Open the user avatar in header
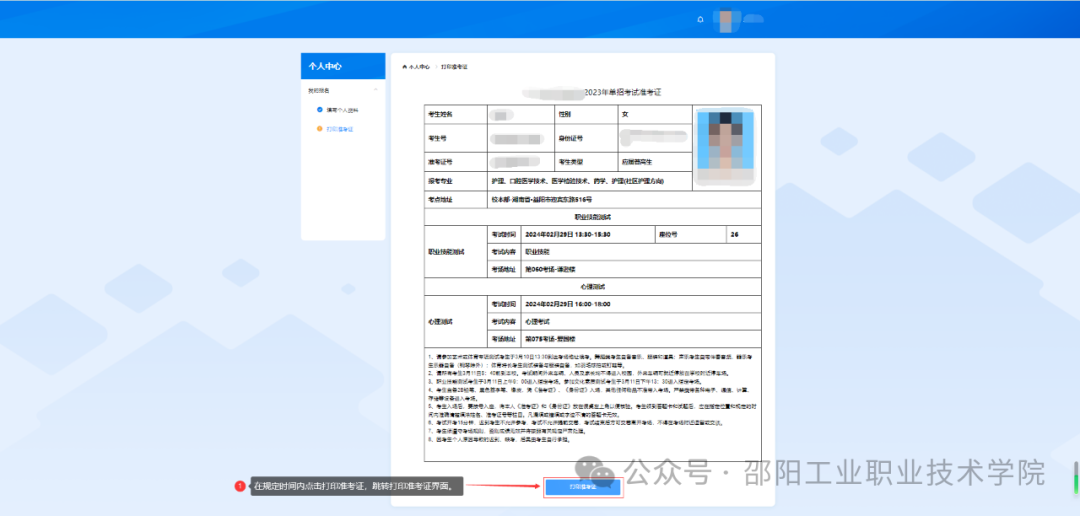This screenshot has height=516, width=1080. click(728, 19)
